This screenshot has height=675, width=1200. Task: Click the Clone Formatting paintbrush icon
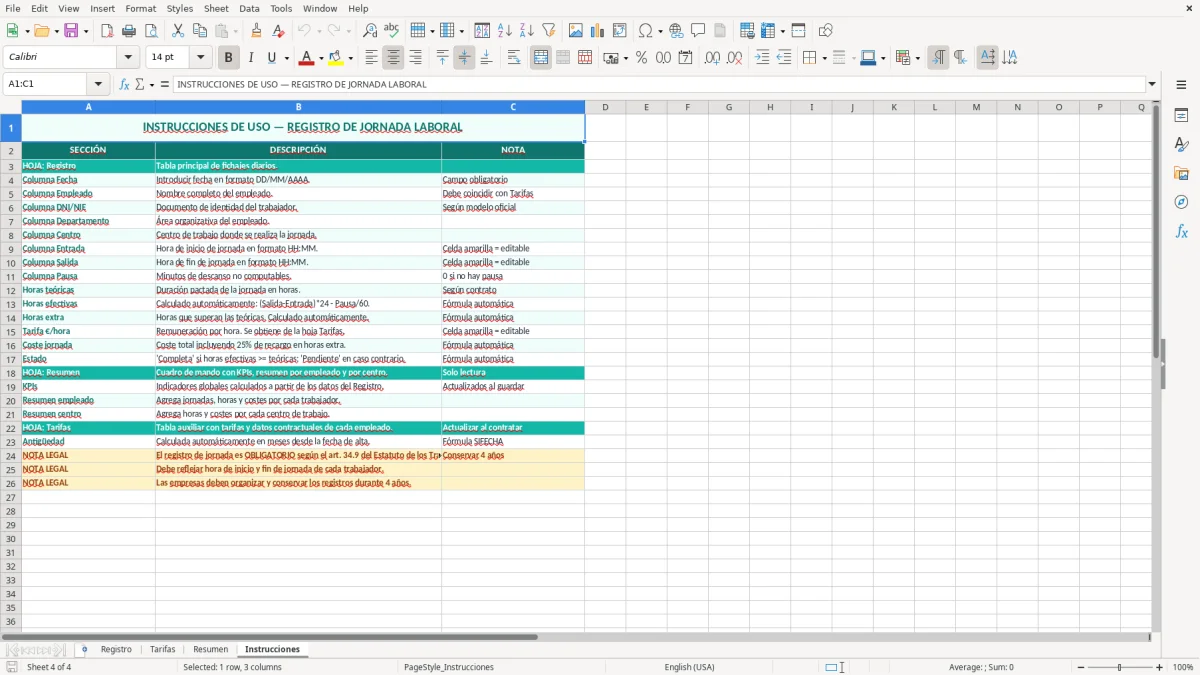pos(256,31)
